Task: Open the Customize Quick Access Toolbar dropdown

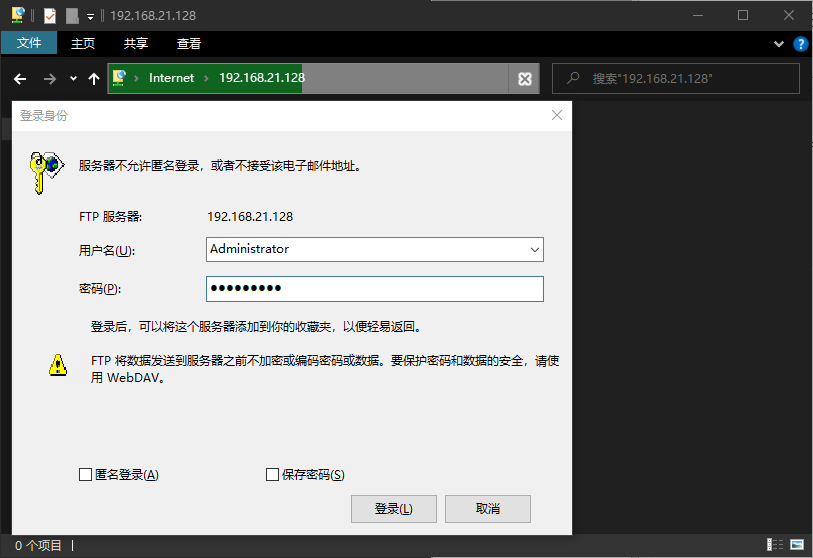Action: click(90, 16)
